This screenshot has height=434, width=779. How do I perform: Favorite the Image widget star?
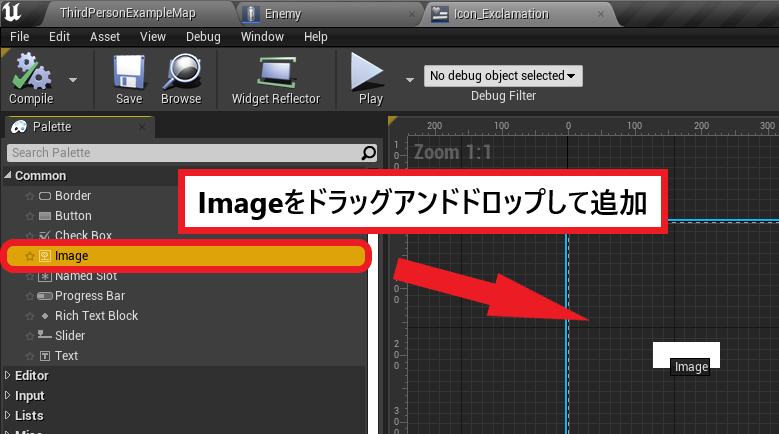29,256
